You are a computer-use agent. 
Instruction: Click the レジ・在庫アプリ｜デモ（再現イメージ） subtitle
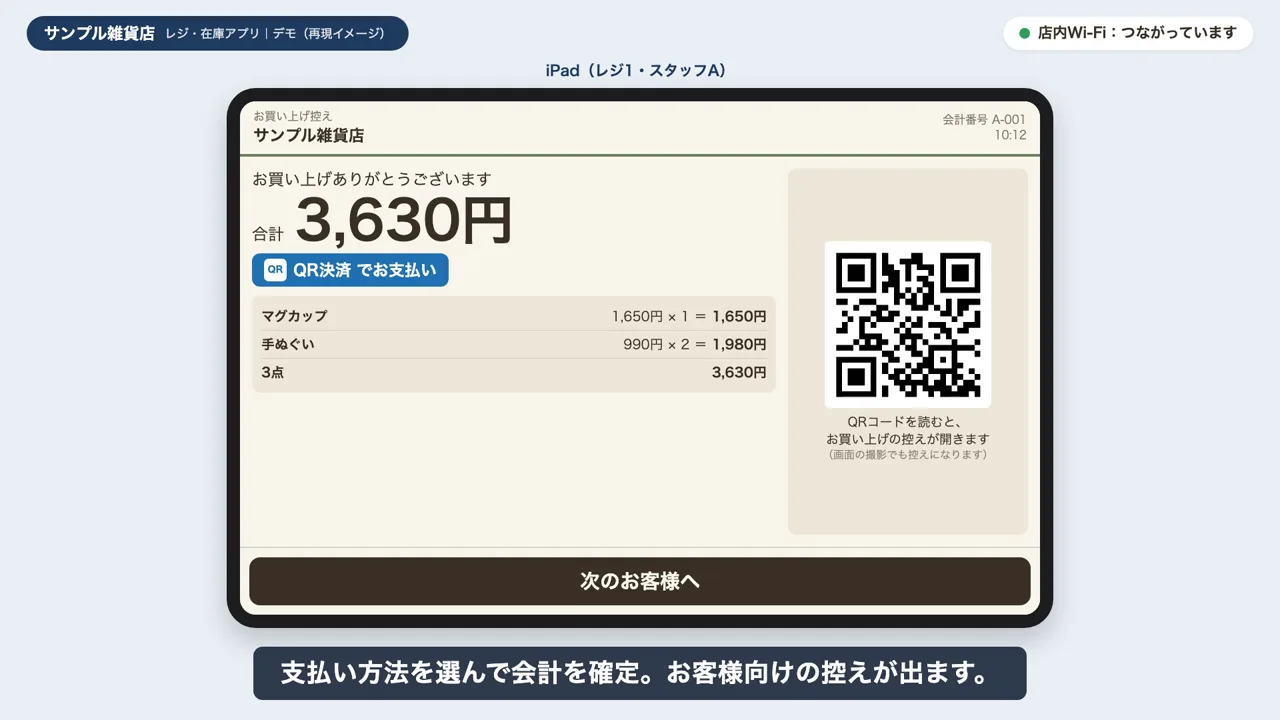tap(275, 33)
